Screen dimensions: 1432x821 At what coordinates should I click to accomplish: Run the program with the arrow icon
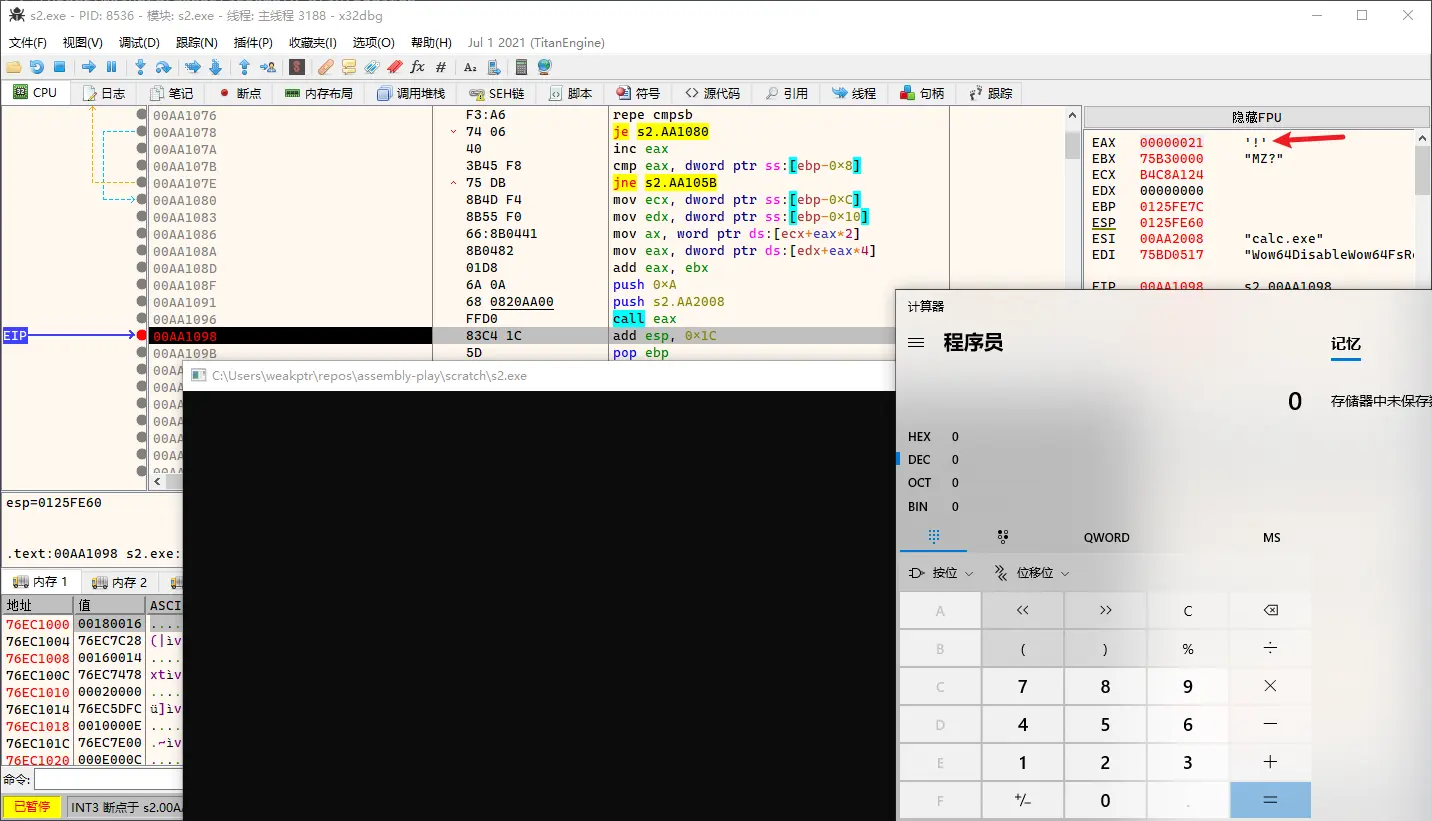coord(88,67)
